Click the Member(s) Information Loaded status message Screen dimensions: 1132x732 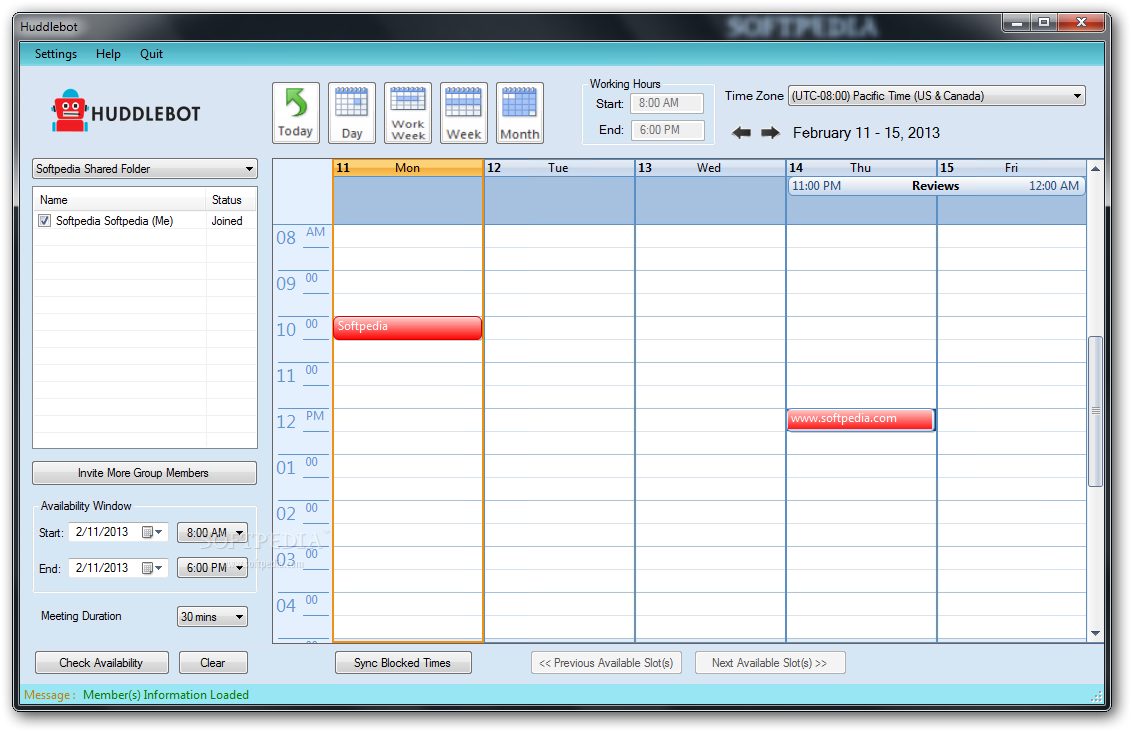click(x=166, y=695)
